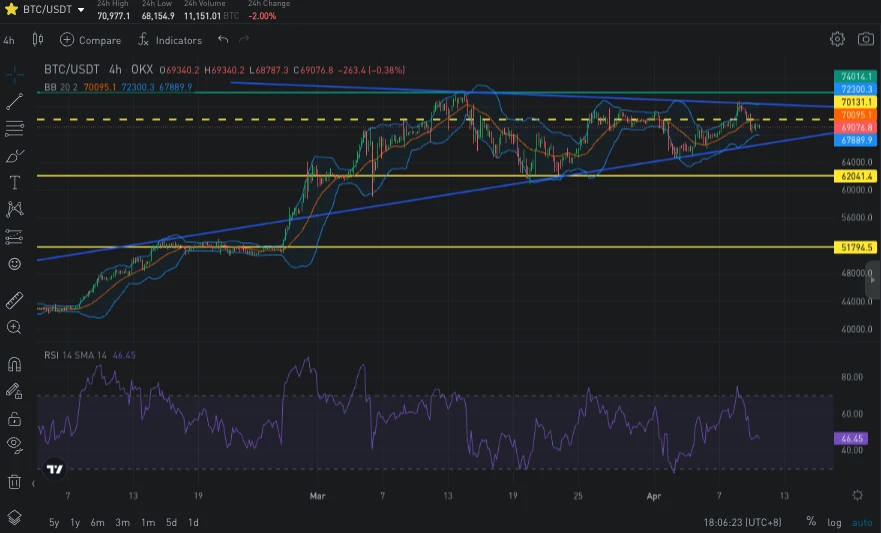This screenshot has width=881, height=533.
Task: Toggle BTC/USDT favorite star
Action: point(11,9)
